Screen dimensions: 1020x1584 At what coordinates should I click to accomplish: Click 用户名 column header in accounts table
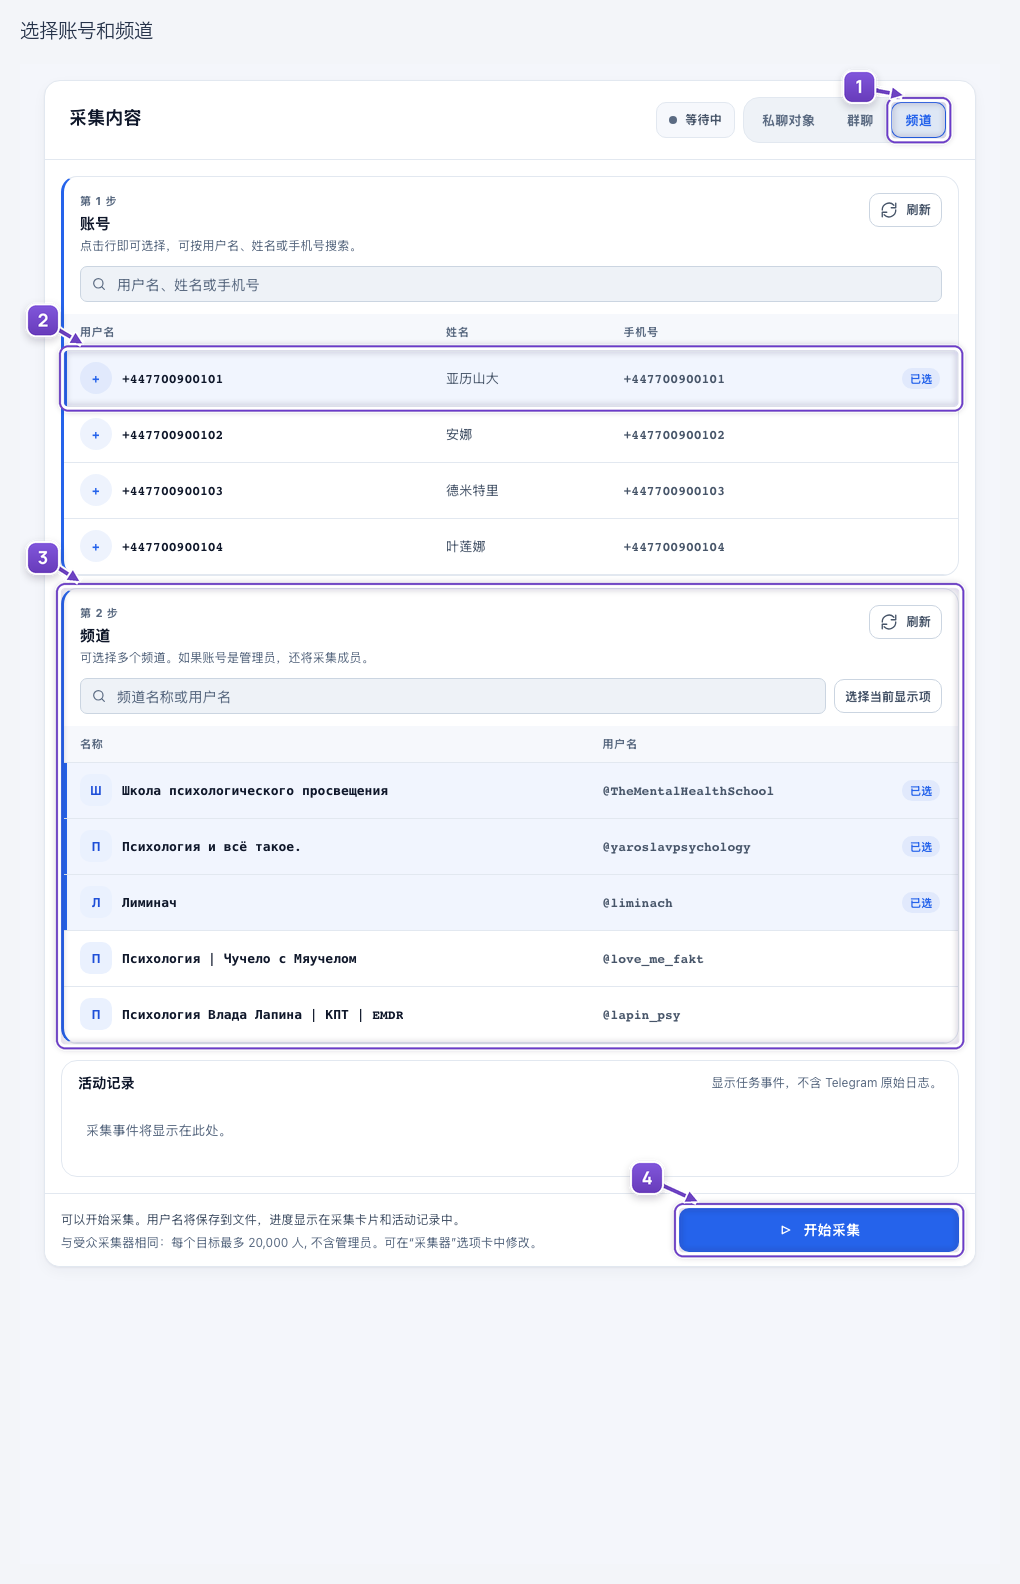tap(97, 332)
